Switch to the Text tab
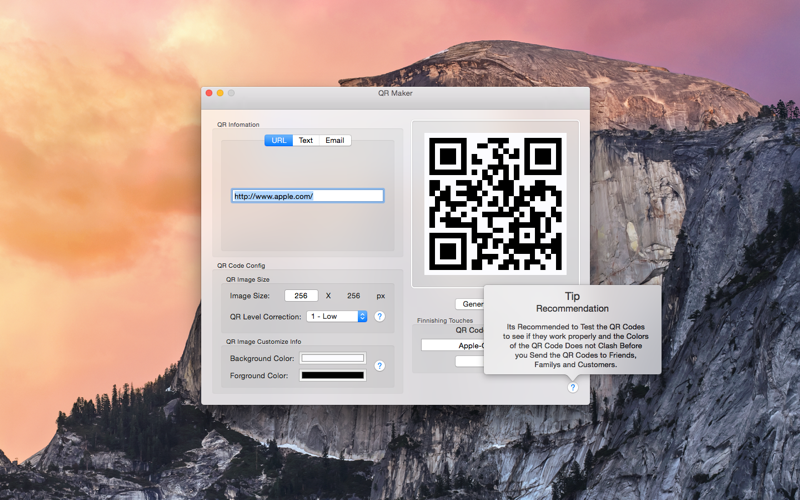The image size is (800, 500). [x=306, y=140]
